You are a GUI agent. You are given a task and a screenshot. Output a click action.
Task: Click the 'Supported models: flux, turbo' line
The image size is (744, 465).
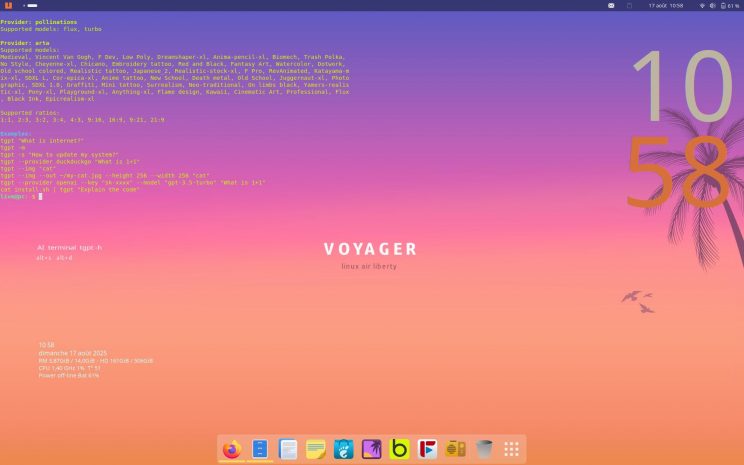51,29
